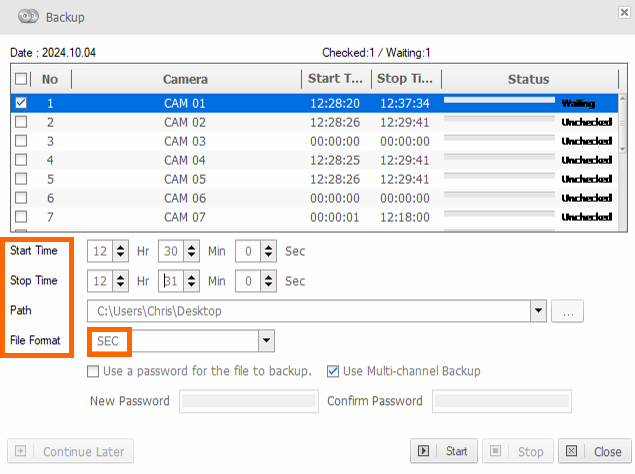Click the Status column header
This screenshot has width=635, height=474.
point(529,79)
